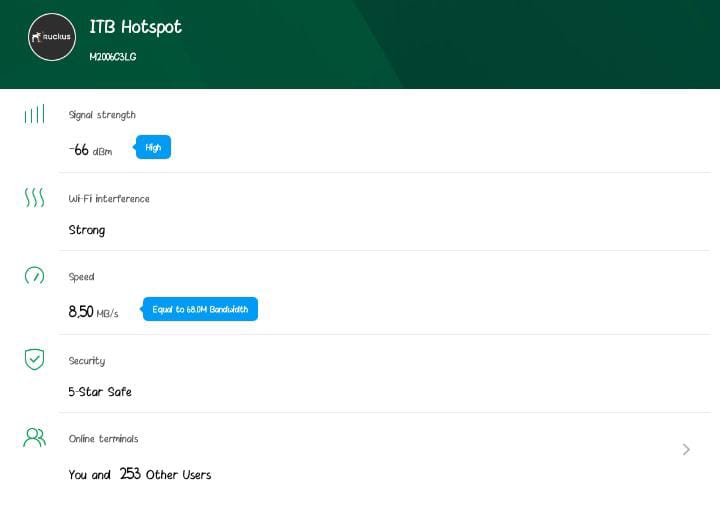Click the blue High signal badge
The image size is (720, 514).
click(153, 147)
